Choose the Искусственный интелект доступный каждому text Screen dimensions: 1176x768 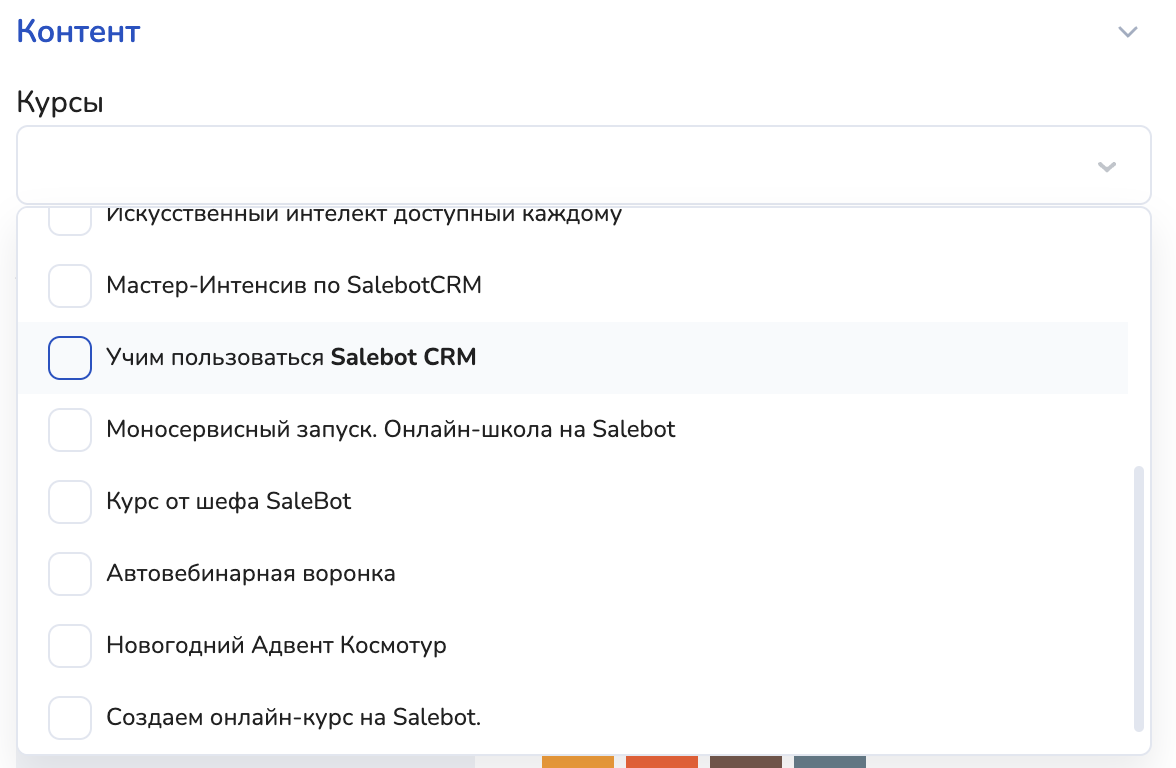[364, 215]
